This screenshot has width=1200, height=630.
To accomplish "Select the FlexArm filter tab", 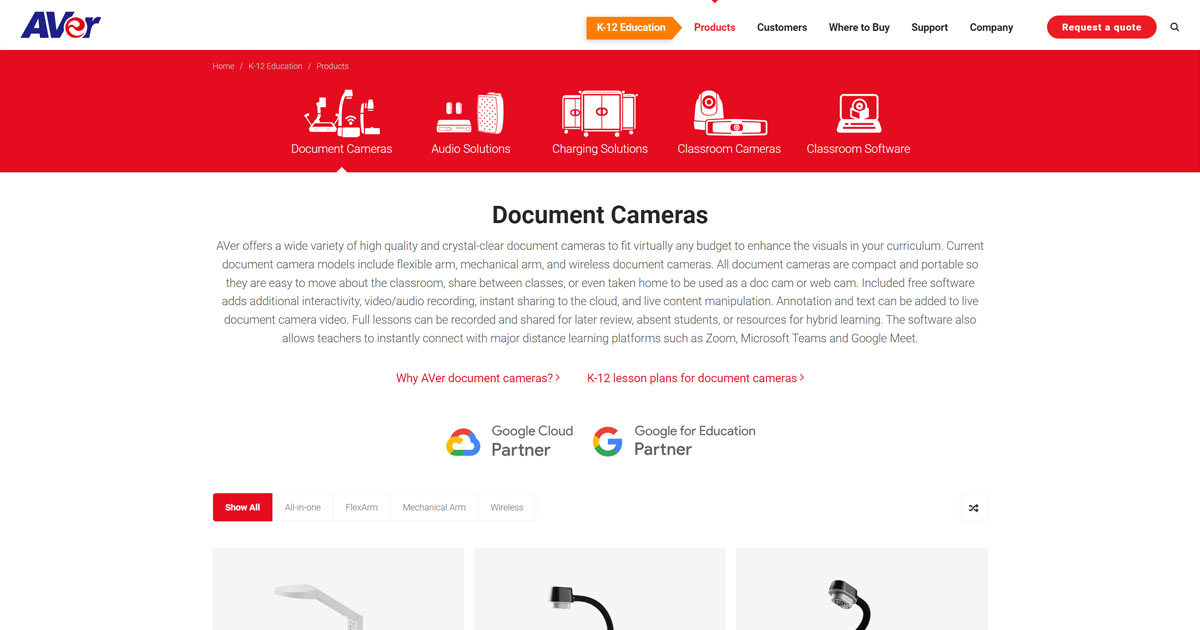I will 361,507.
